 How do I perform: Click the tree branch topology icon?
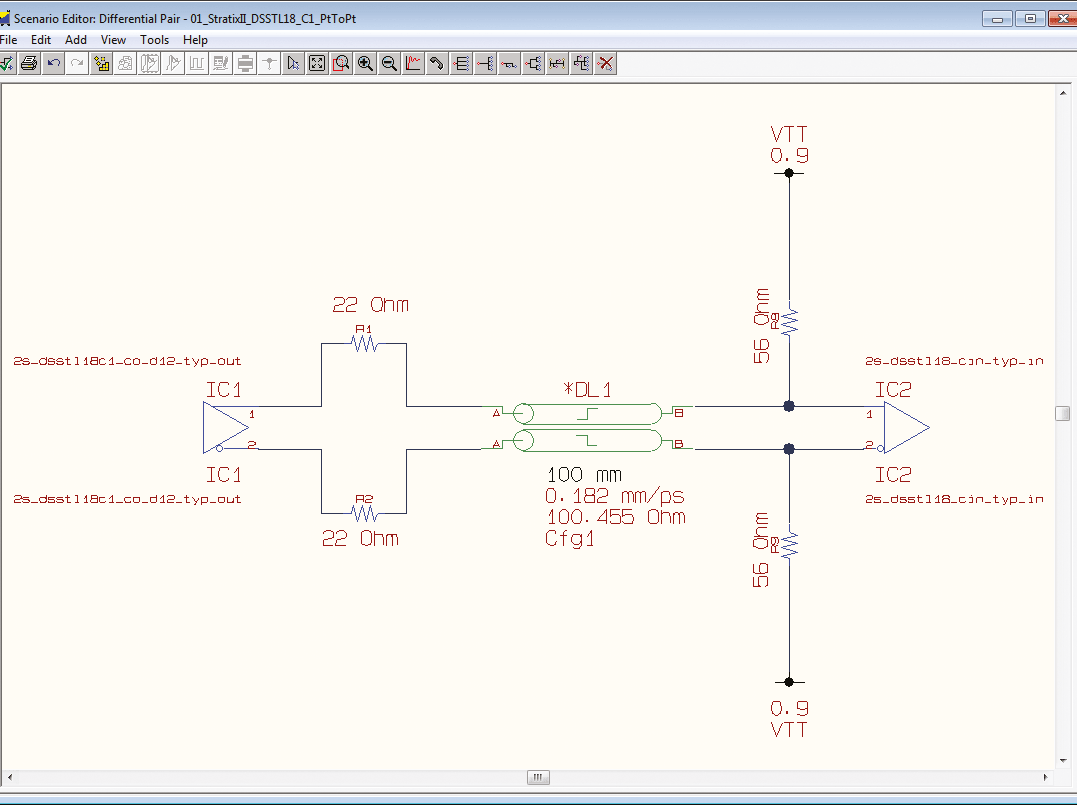[533, 64]
